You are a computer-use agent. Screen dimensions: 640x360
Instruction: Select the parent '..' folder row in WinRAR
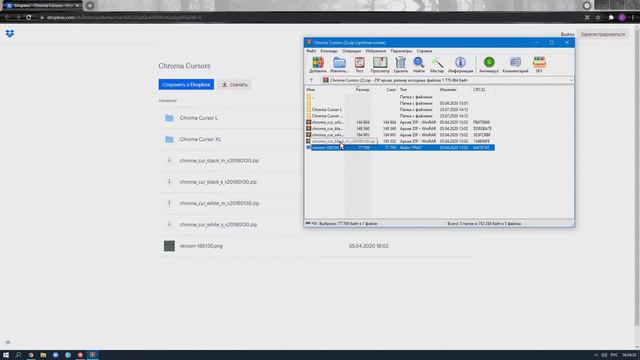point(400,97)
